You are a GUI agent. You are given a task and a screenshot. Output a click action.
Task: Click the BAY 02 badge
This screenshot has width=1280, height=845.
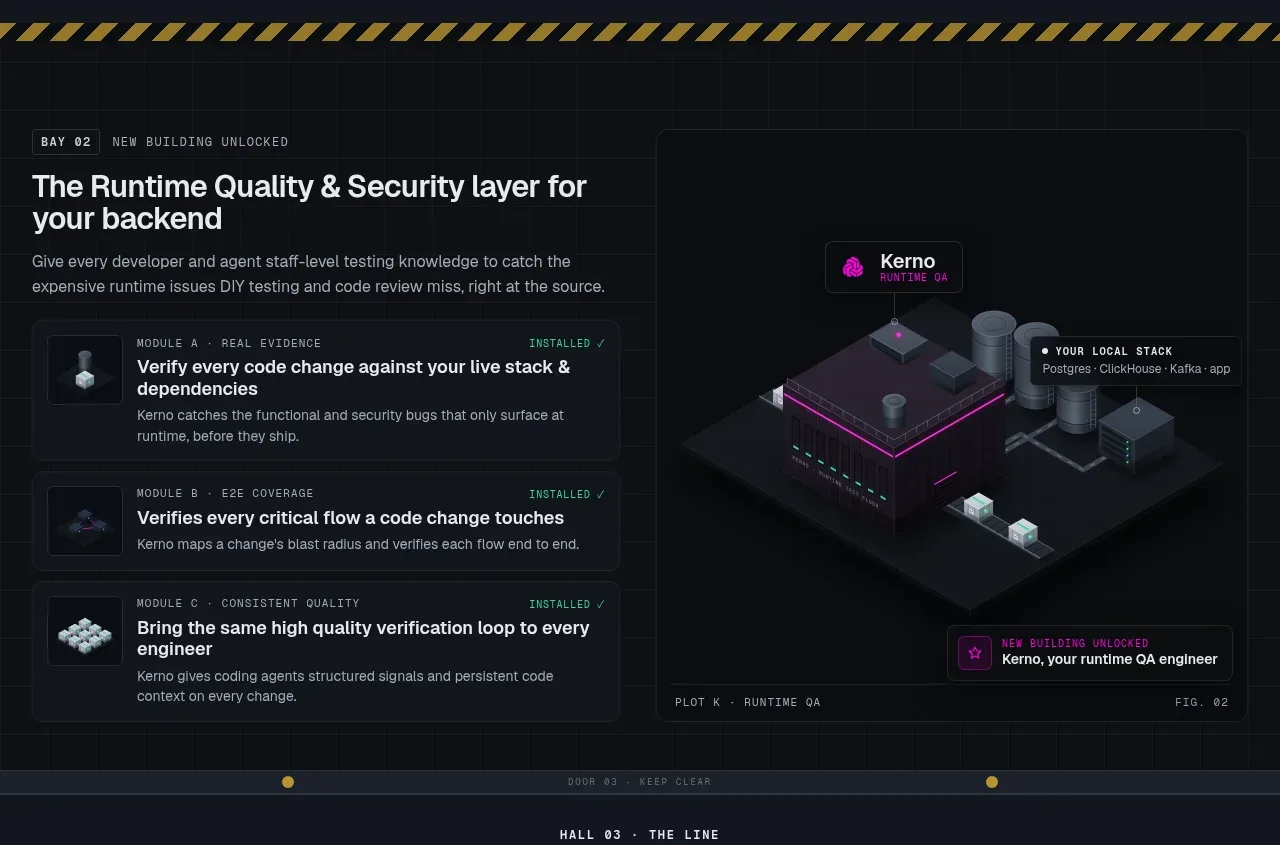(x=66, y=142)
